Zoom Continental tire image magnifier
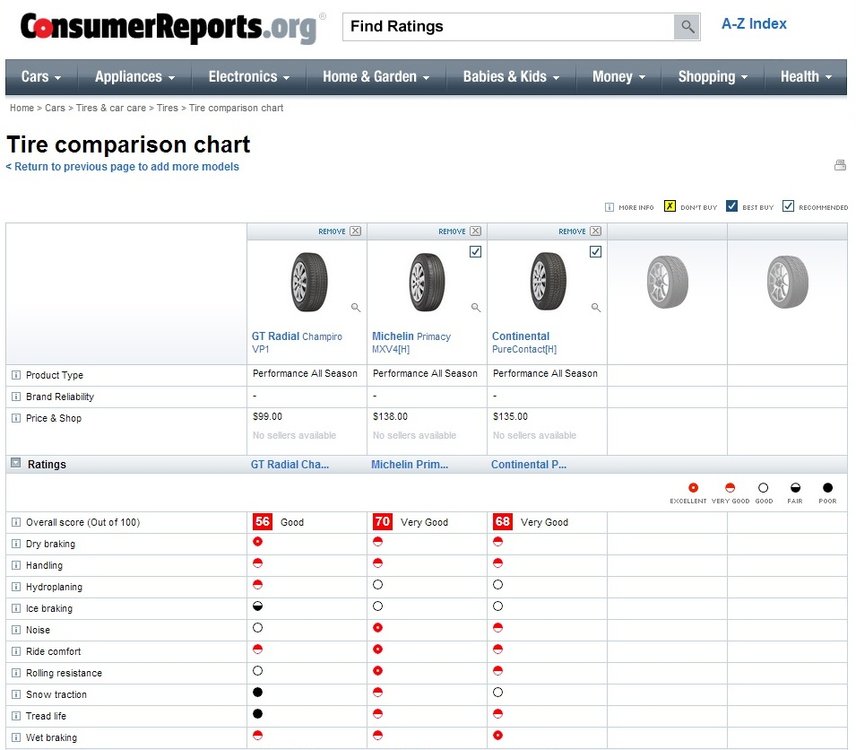Viewport: 856px width, 750px height. click(x=596, y=308)
